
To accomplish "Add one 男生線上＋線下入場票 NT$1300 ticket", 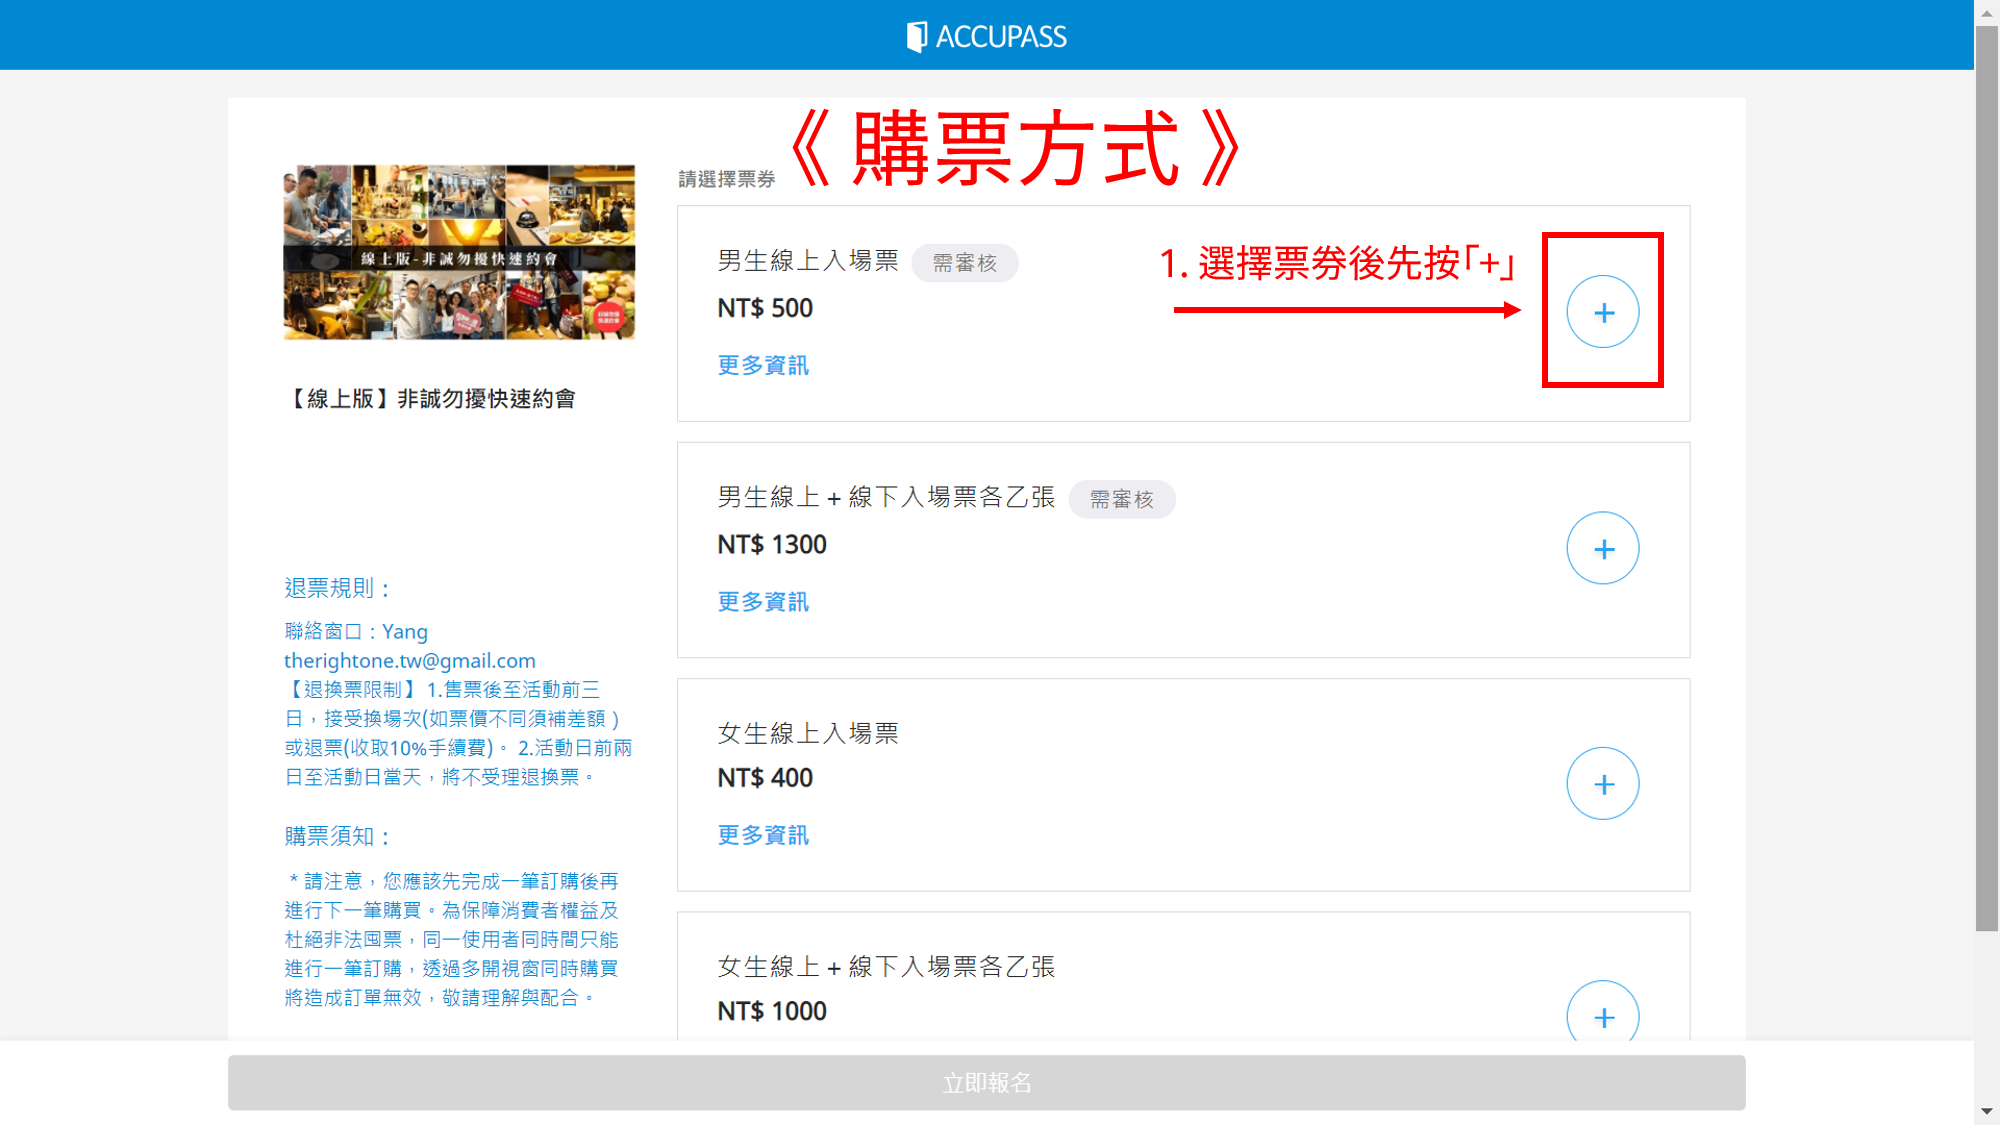I will tap(1602, 548).
